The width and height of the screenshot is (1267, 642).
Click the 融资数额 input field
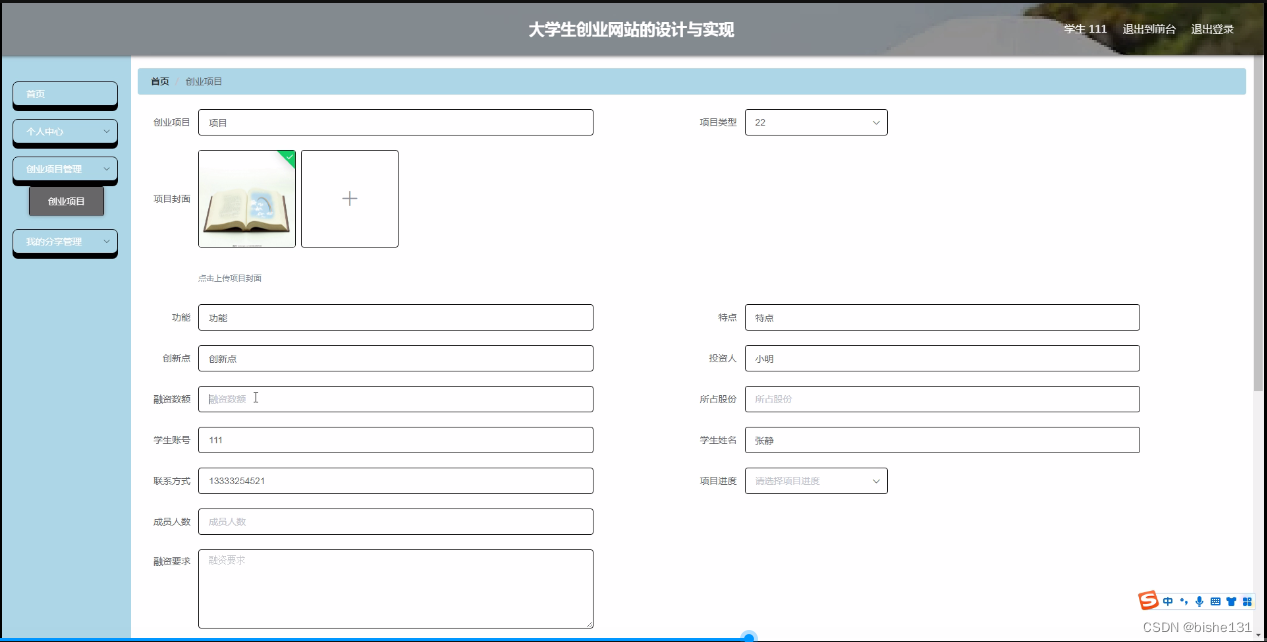395,398
